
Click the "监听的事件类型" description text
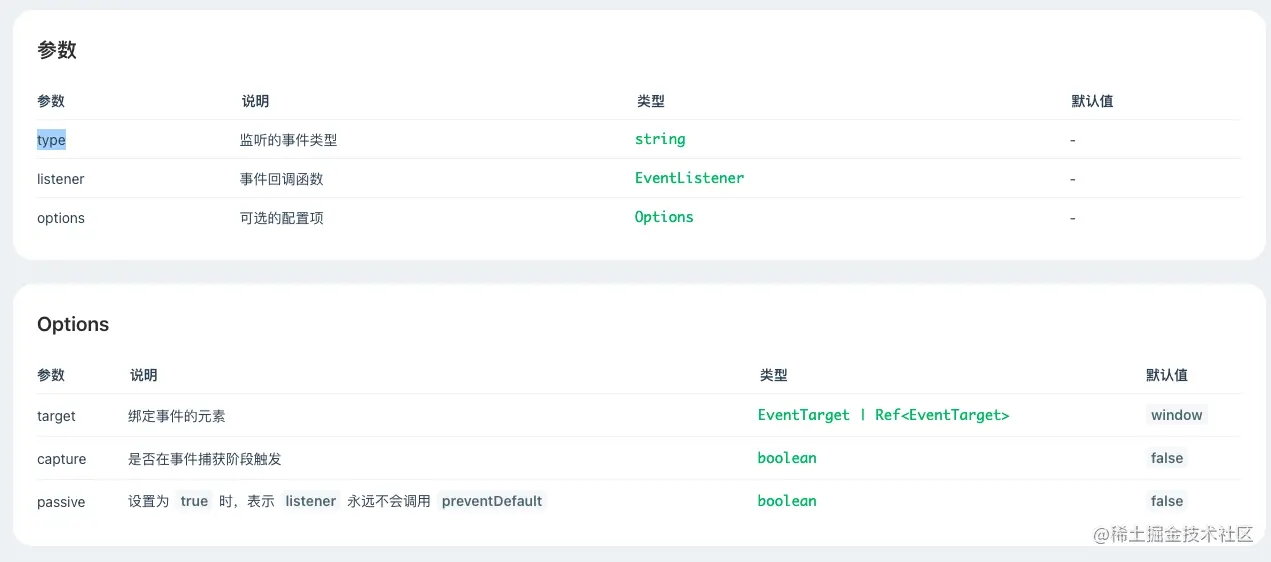(288, 140)
